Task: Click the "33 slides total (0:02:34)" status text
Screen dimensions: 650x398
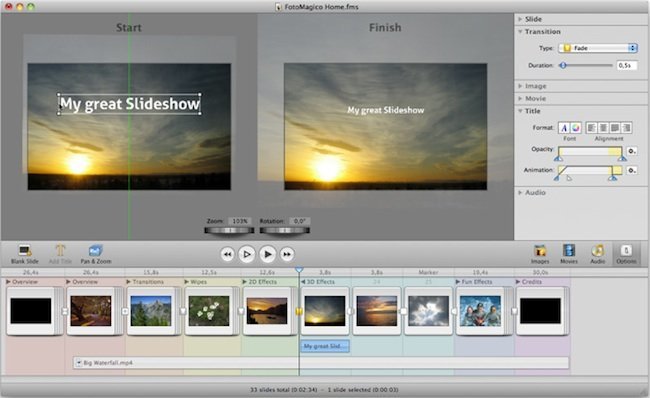Action: click(284, 390)
